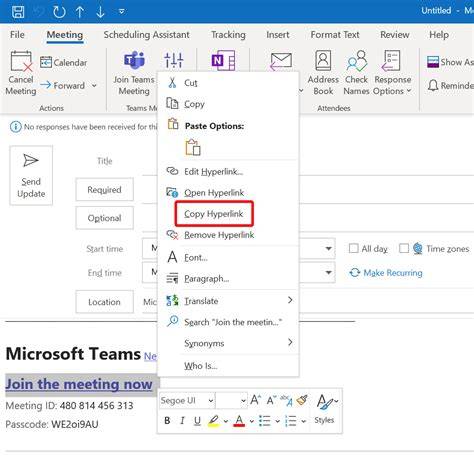474x459 pixels.
Task: Expand Synonyms submenu
Action: click(228, 343)
